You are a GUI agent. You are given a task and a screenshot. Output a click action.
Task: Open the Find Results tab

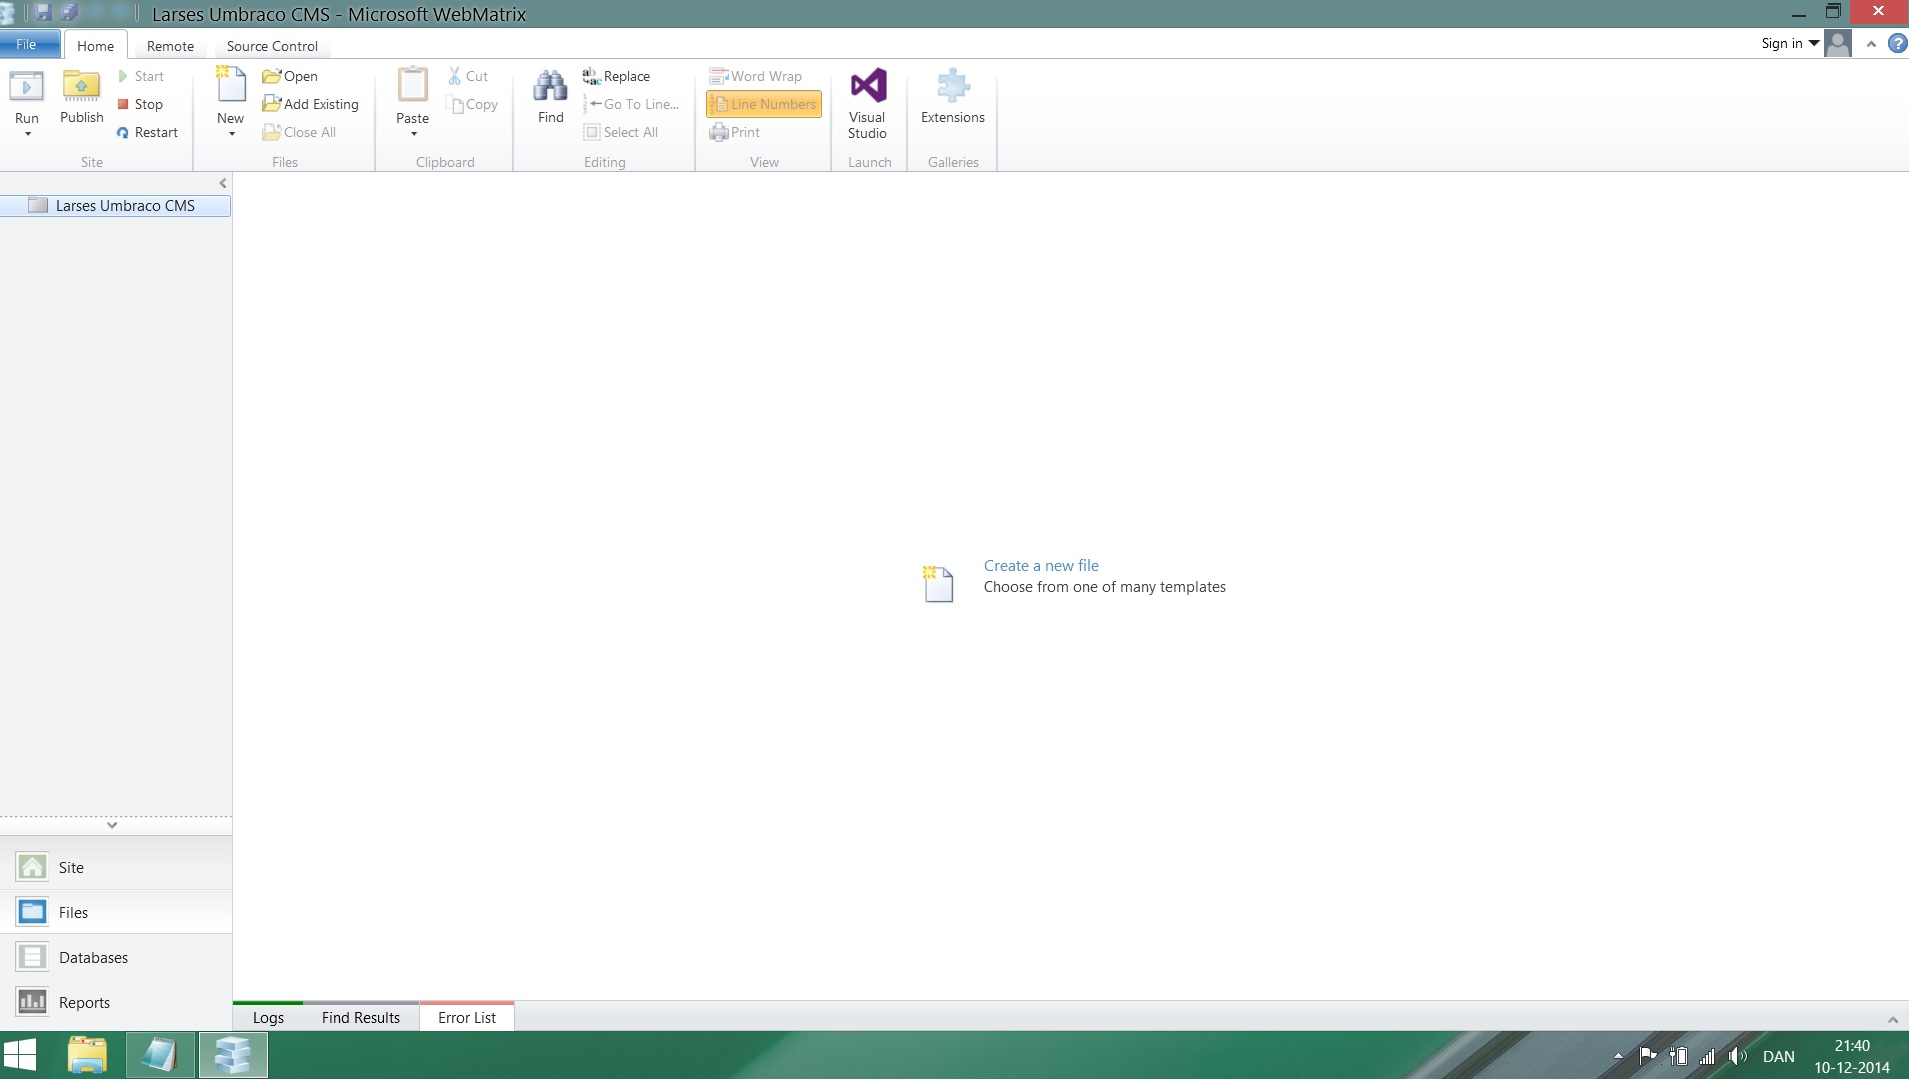coord(361,1017)
